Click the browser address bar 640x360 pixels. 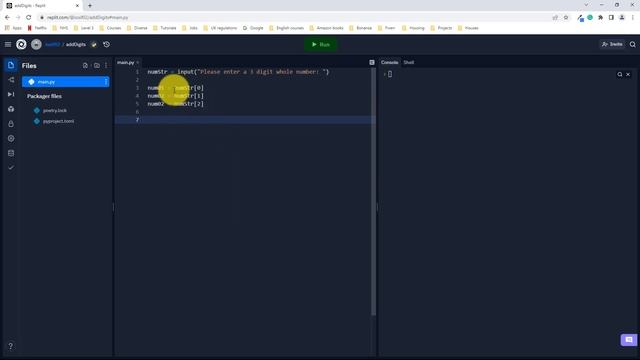tap(294, 18)
